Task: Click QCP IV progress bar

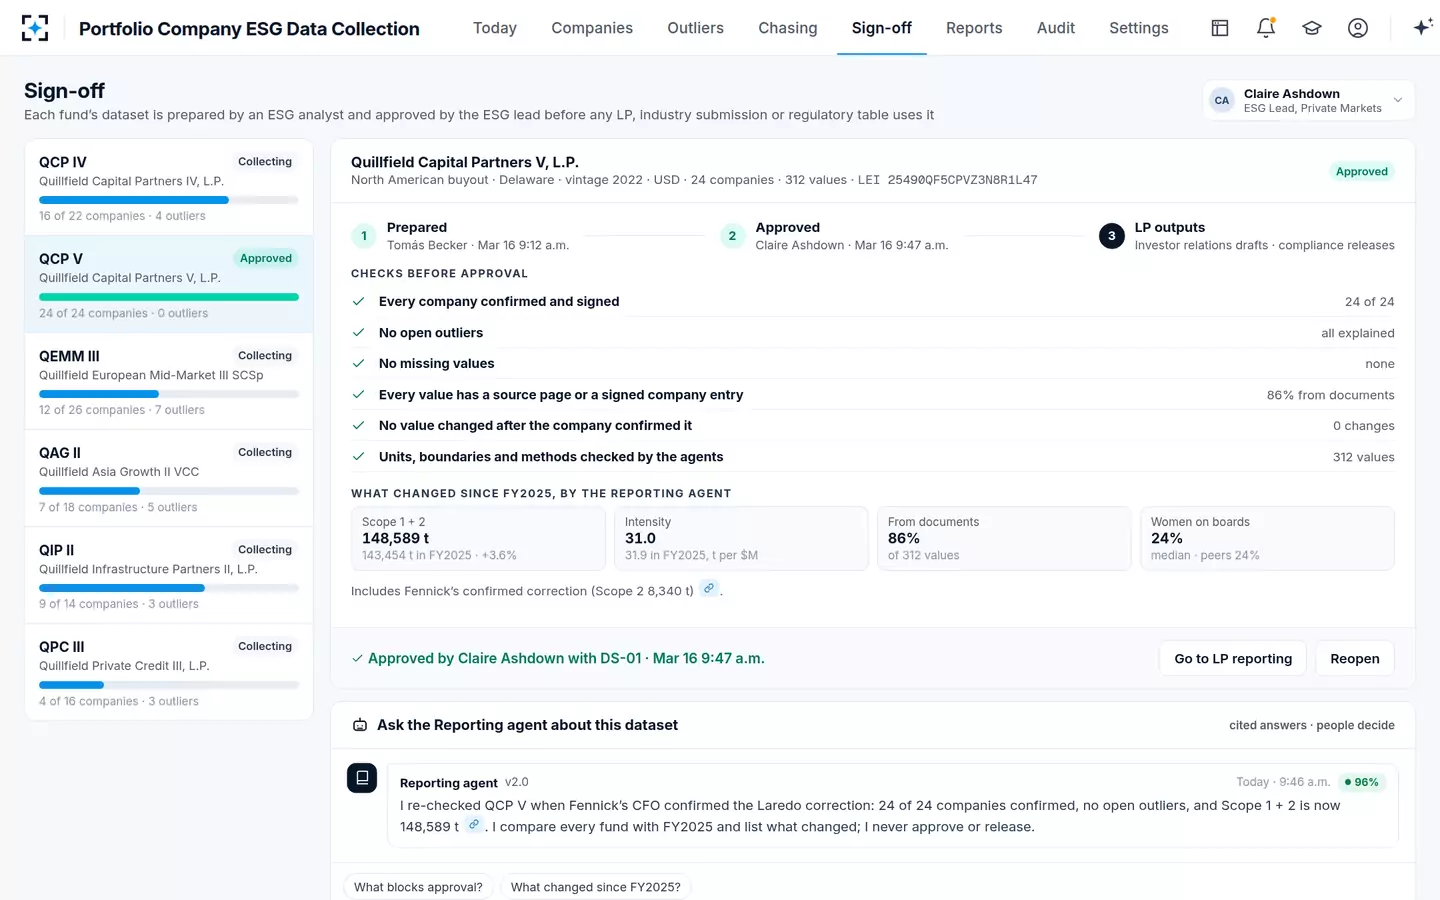Action: point(169,200)
